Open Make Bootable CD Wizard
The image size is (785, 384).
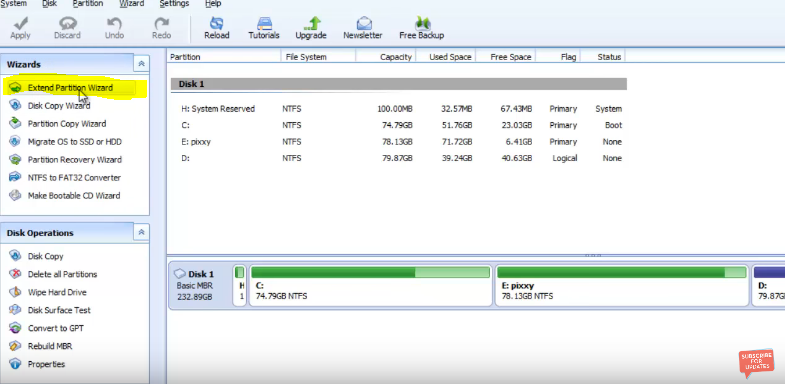pos(74,196)
